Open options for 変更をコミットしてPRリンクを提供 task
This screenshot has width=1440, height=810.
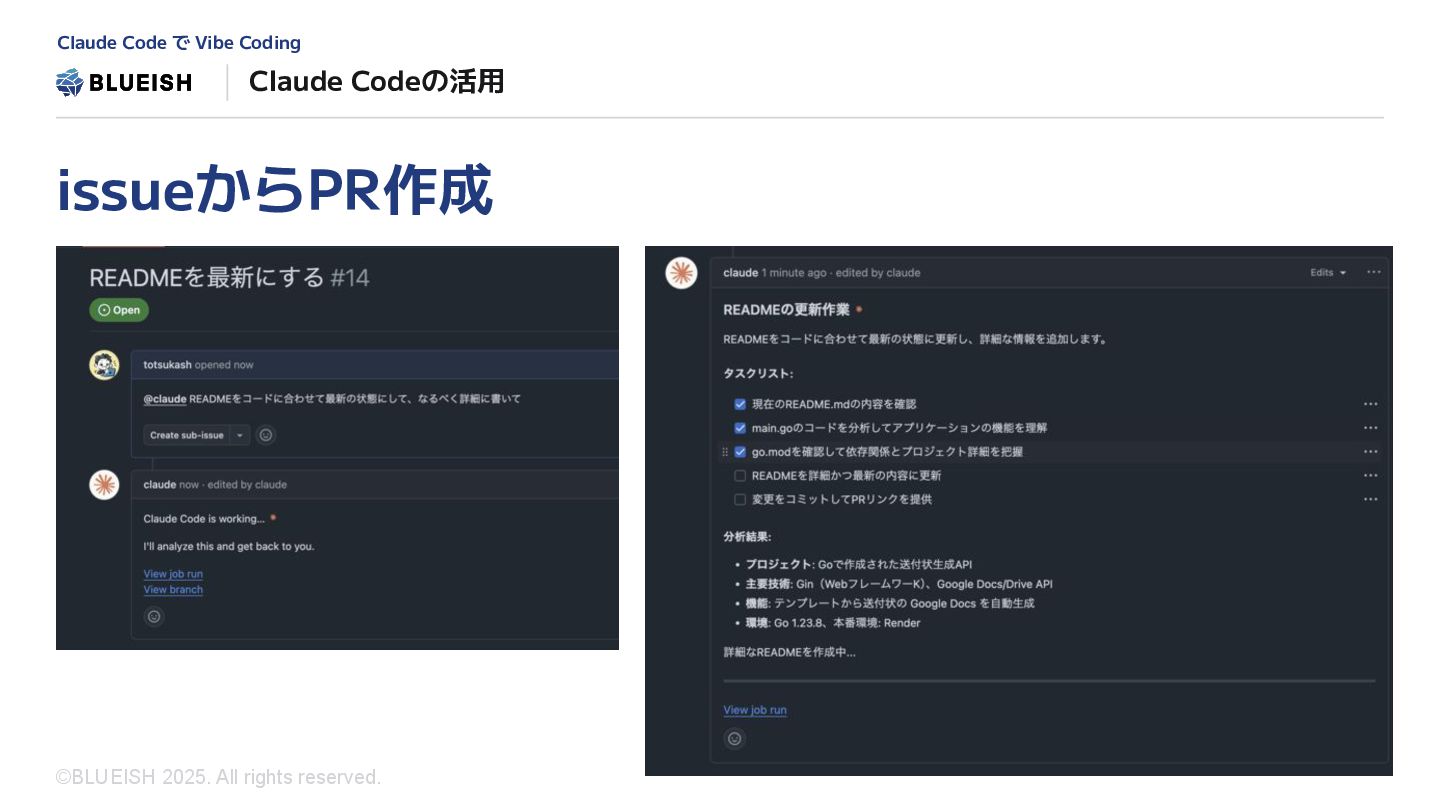coord(1370,499)
